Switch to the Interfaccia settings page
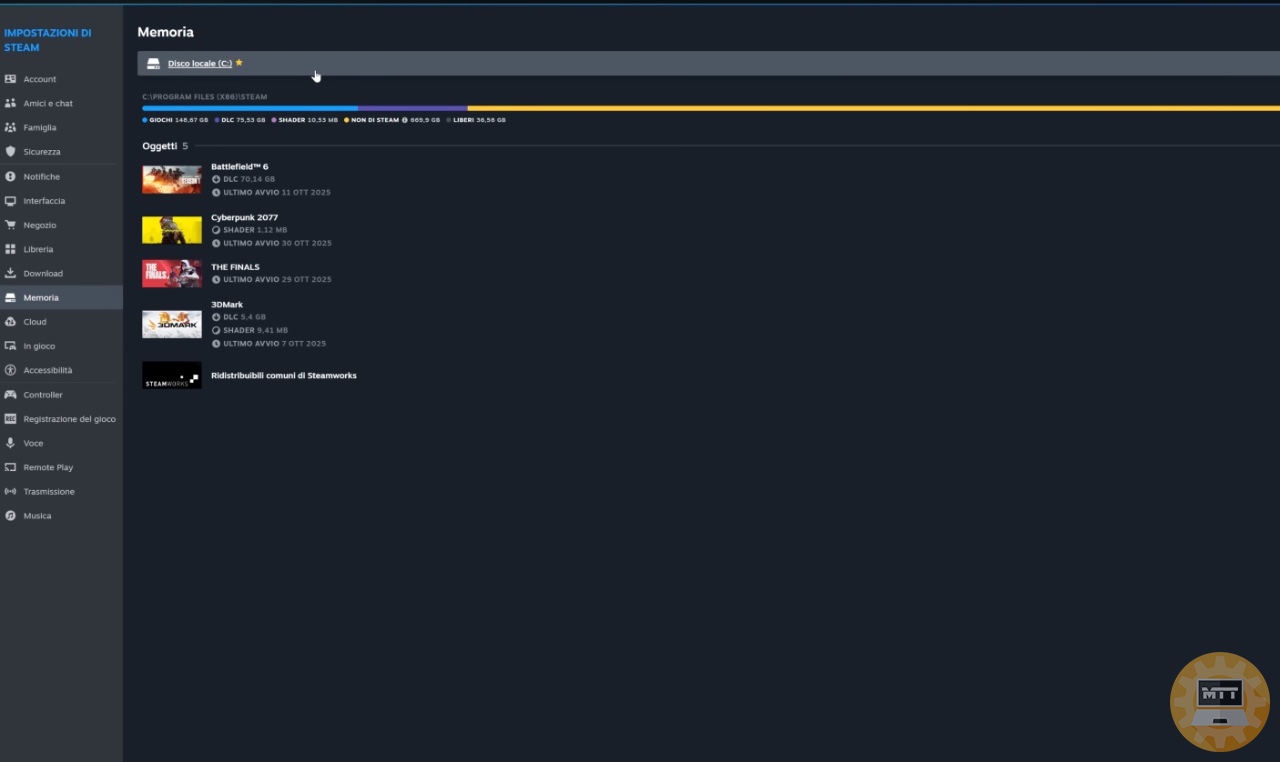The height and width of the screenshot is (762, 1280). (x=44, y=201)
